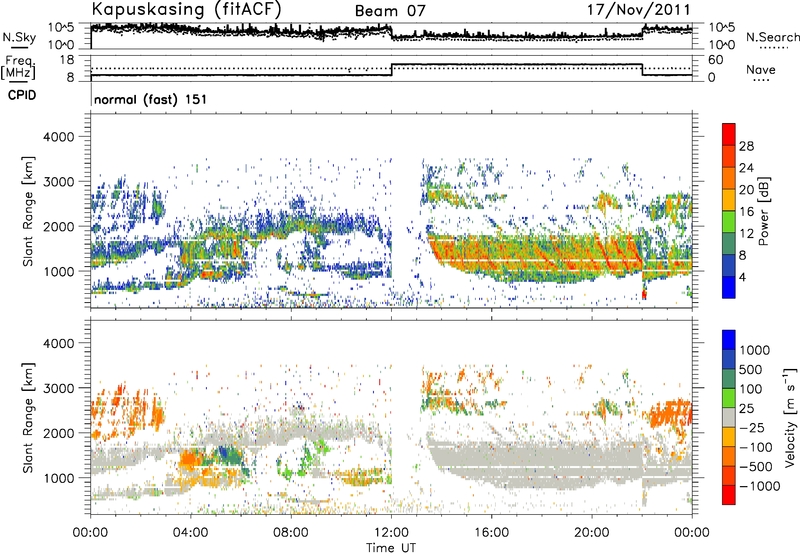Viewport: 800px width, 554px height.
Task: Click the "2000" tick on the velocity panel
Action: [61, 433]
